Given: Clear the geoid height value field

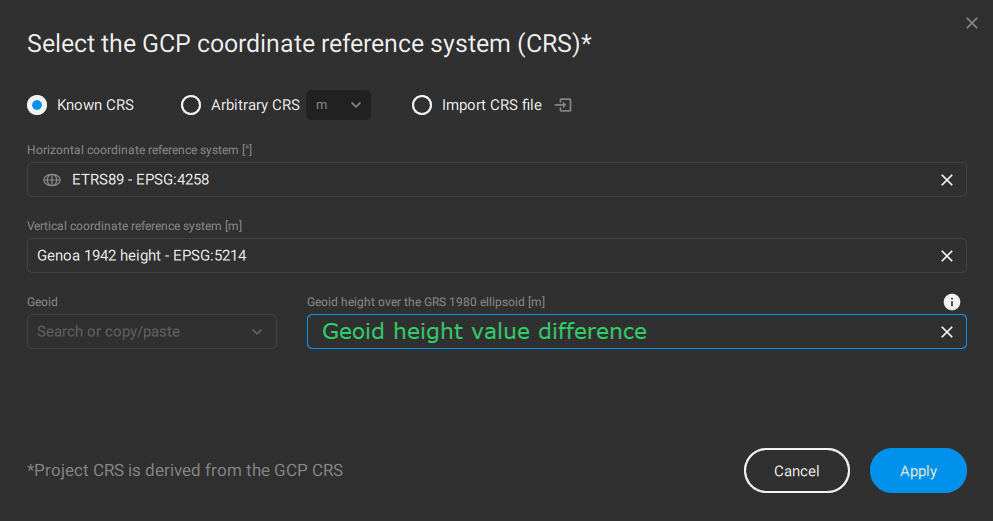Looking at the screenshot, I should pos(946,332).
